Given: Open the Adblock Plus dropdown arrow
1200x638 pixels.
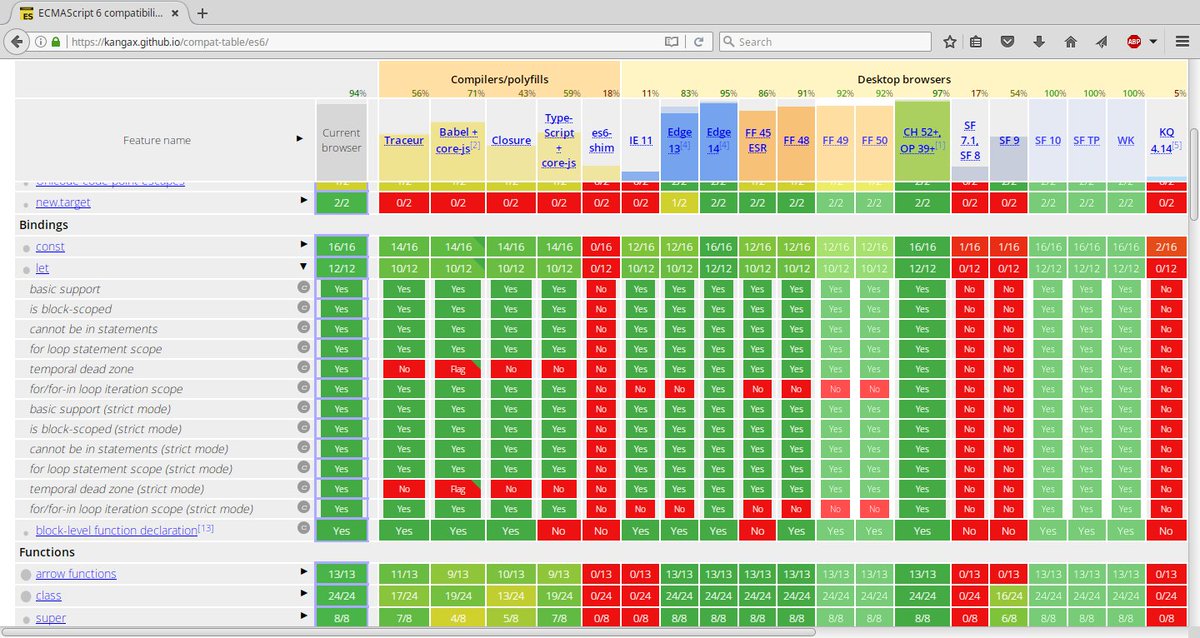Looking at the screenshot, I should (1154, 42).
